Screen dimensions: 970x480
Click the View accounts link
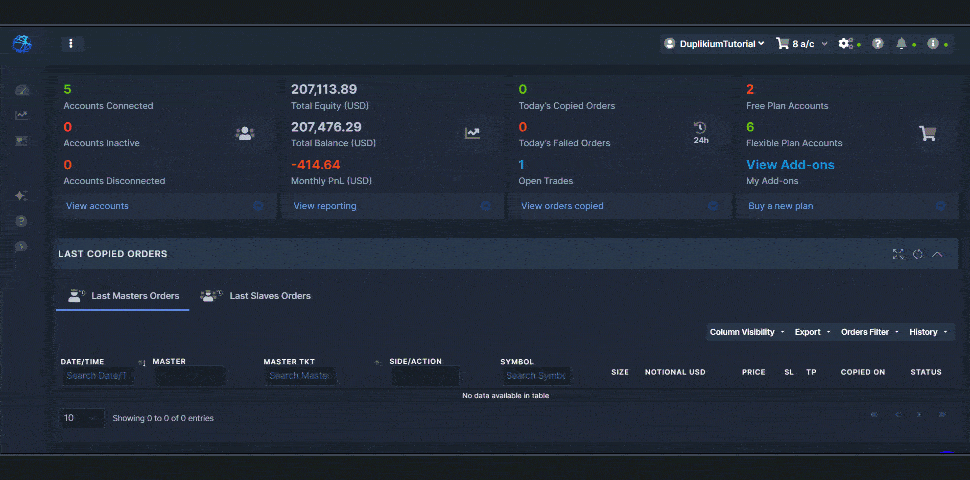[97, 206]
